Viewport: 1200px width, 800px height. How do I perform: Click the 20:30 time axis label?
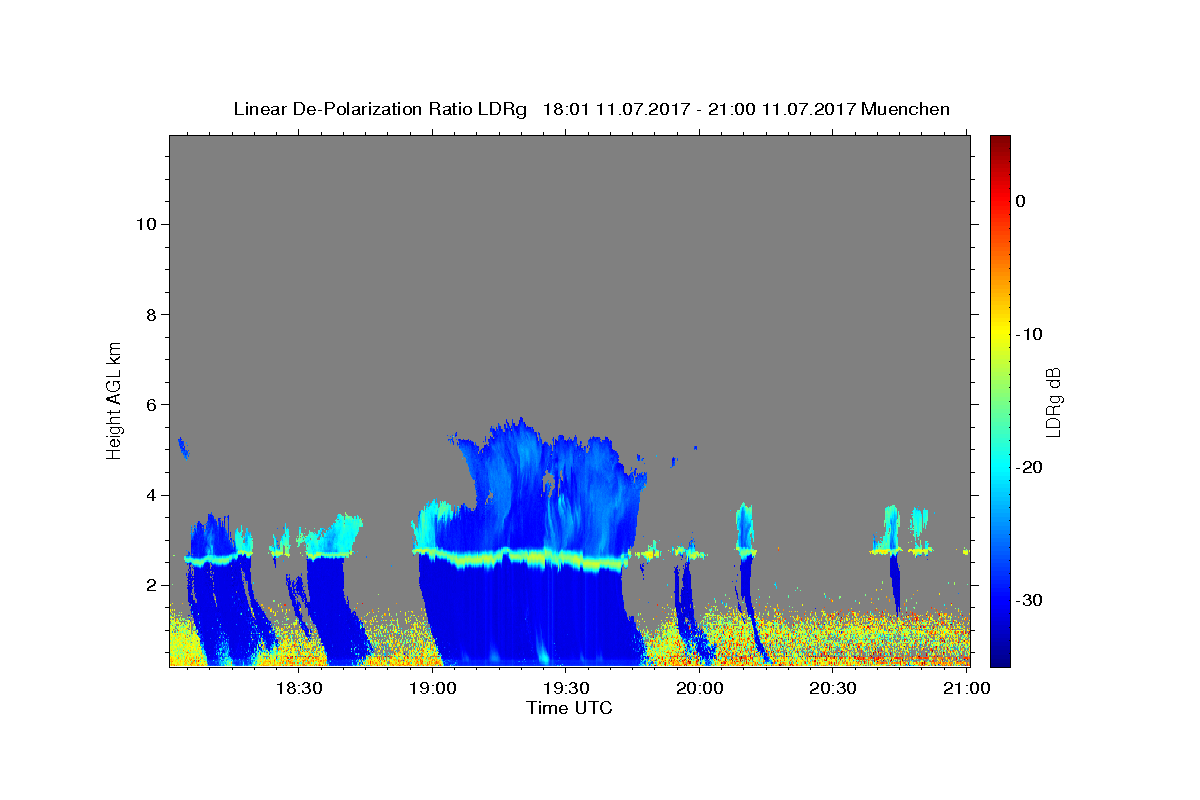point(833,688)
